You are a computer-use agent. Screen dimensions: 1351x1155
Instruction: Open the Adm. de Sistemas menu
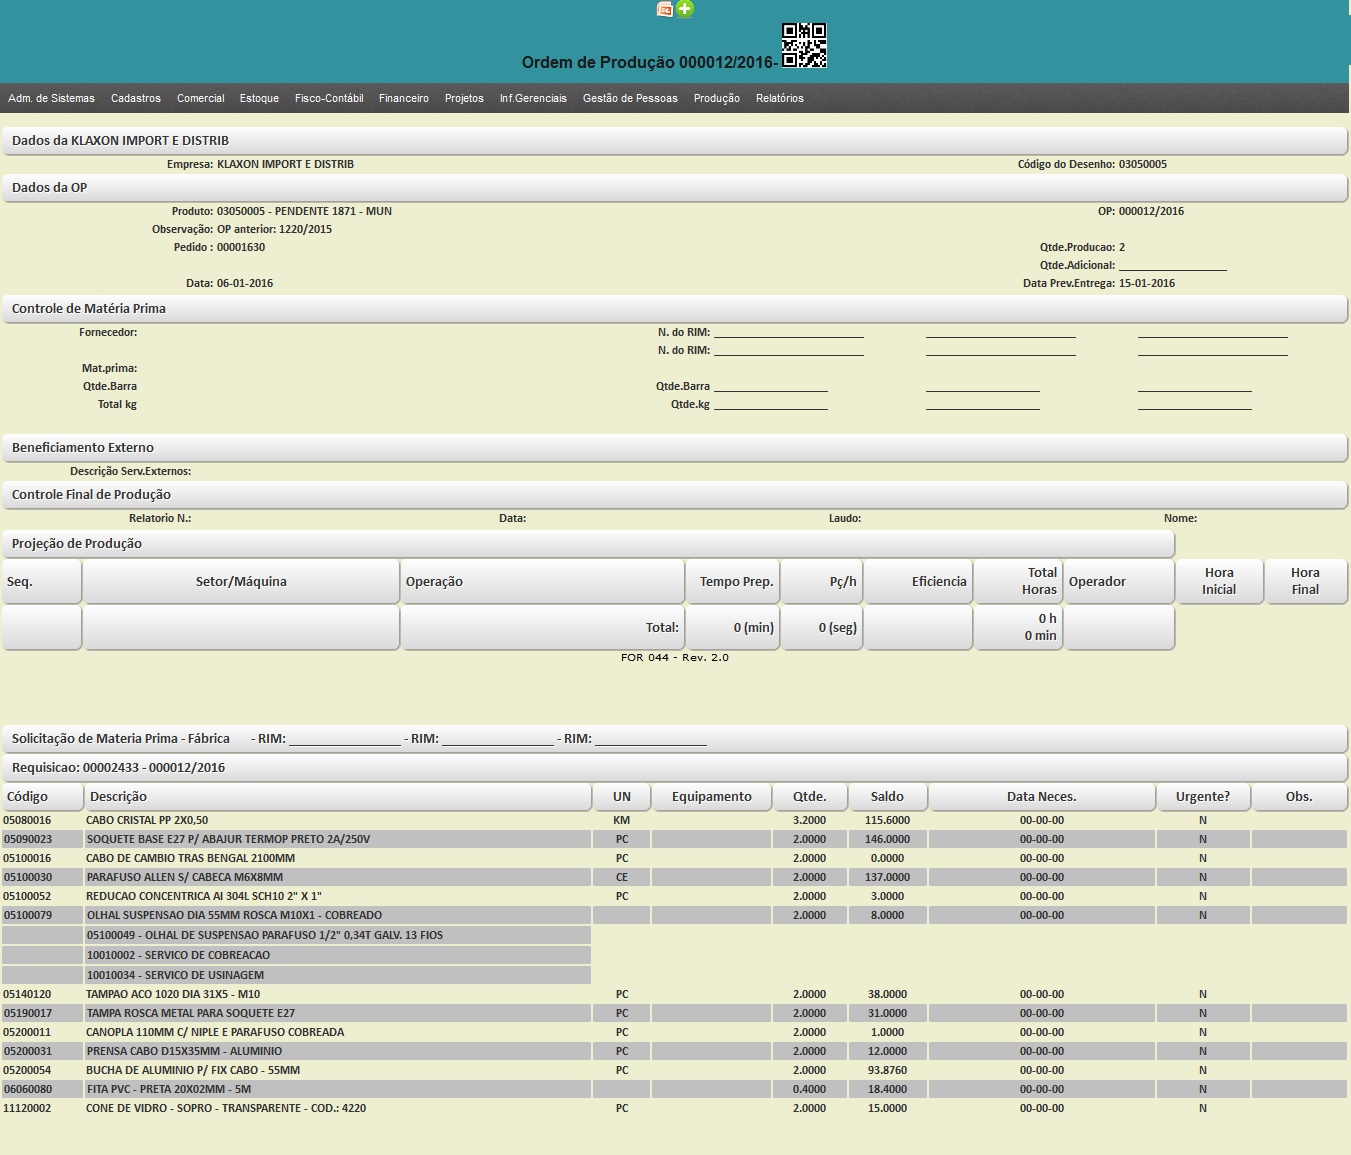[x=51, y=98]
